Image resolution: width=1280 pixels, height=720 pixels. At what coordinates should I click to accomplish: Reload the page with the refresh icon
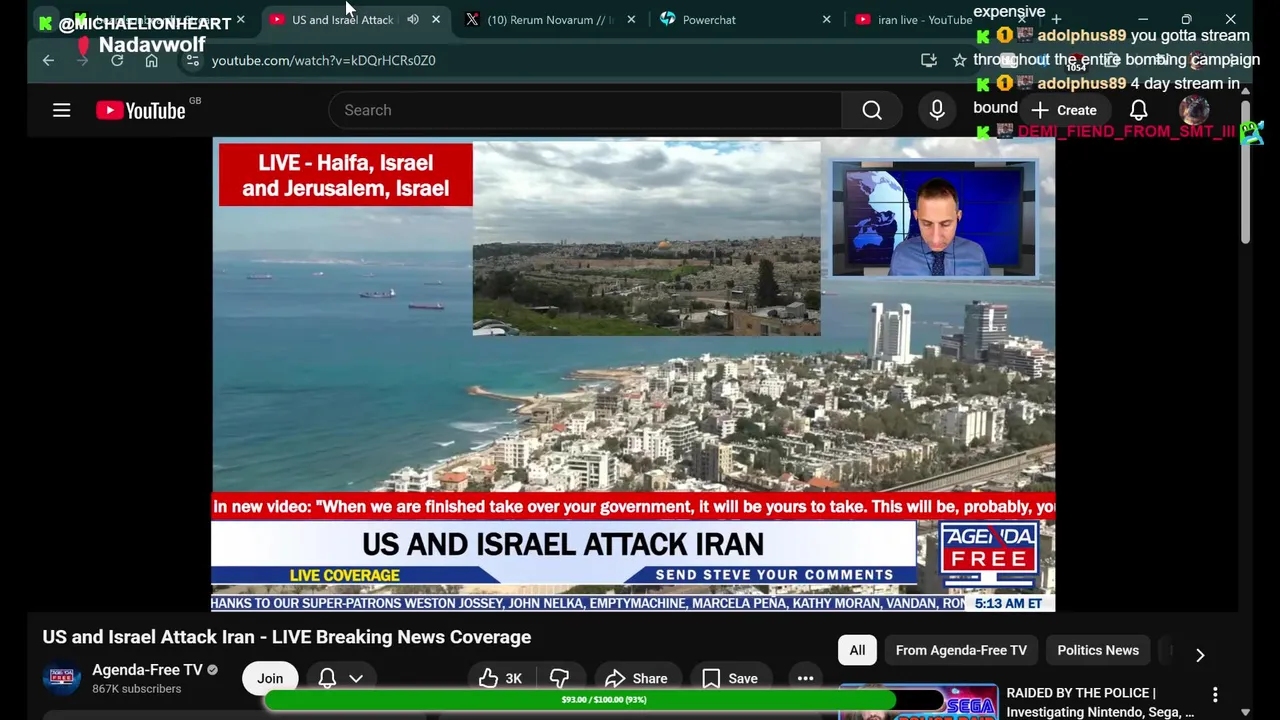click(x=117, y=60)
